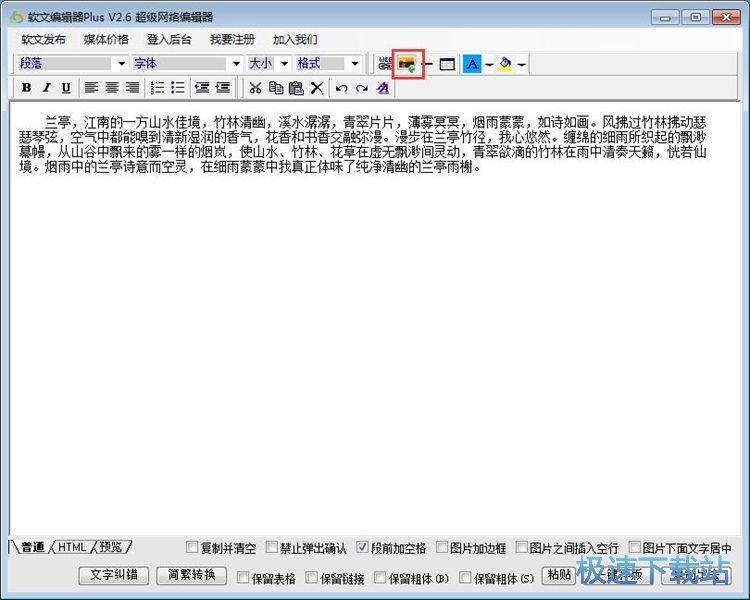Expand font color options arrow
Screen dimensions: 750x600
(489, 64)
